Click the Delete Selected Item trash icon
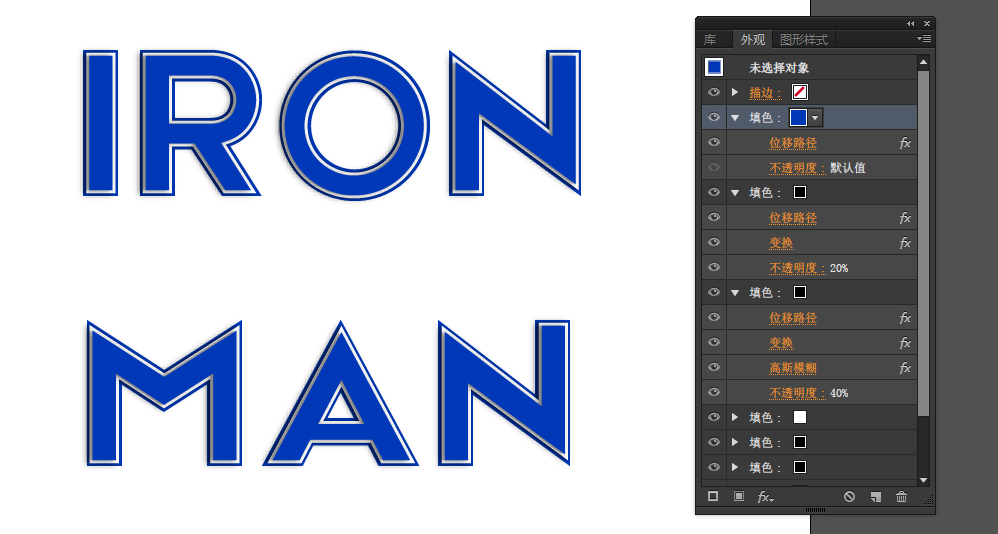 point(901,496)
